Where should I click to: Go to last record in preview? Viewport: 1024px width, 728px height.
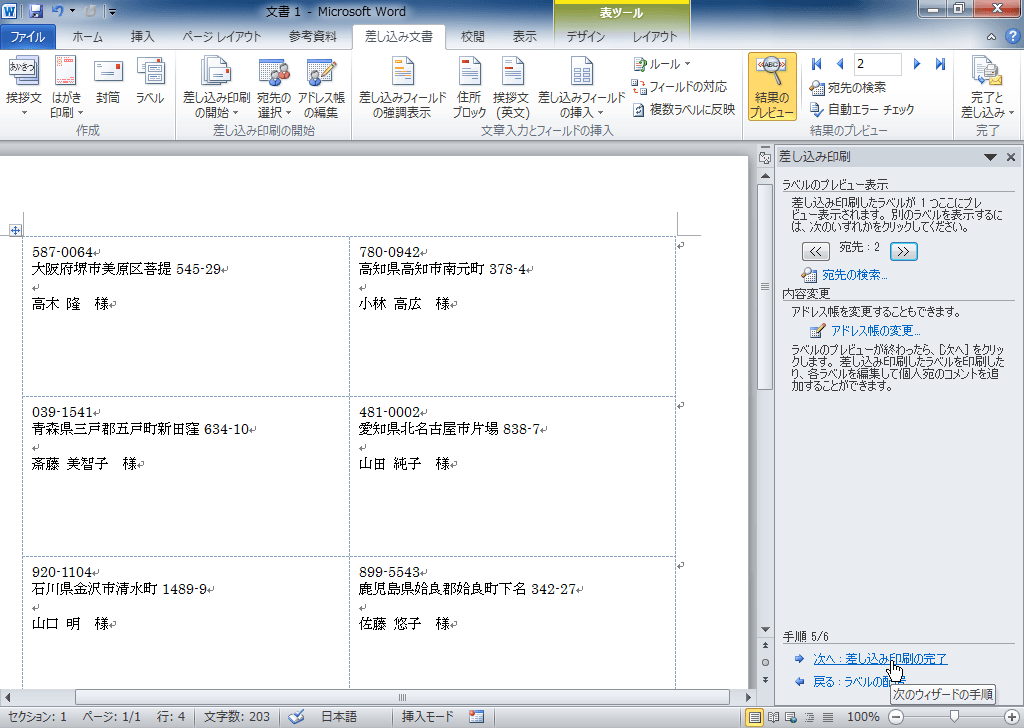point(940,63)
